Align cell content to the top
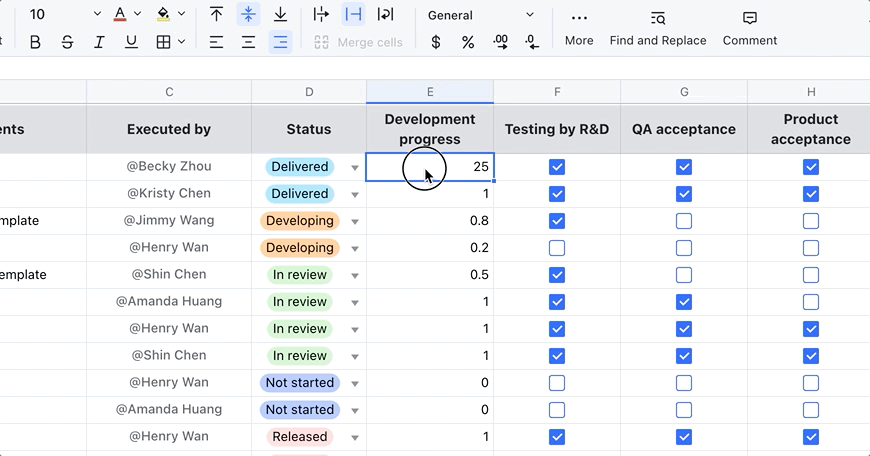Screen dimensions: 870x456 click(x=216, y=14)
